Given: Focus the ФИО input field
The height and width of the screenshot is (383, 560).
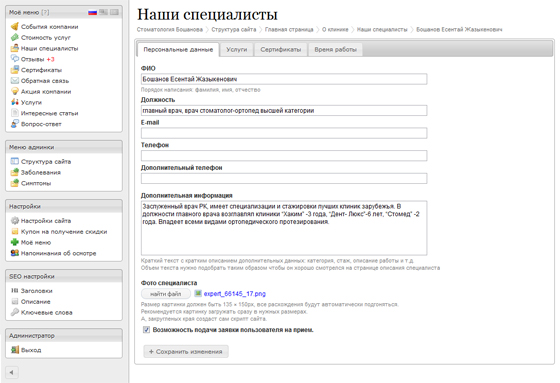Looking at the screenshot, I should tap(284, 79).
